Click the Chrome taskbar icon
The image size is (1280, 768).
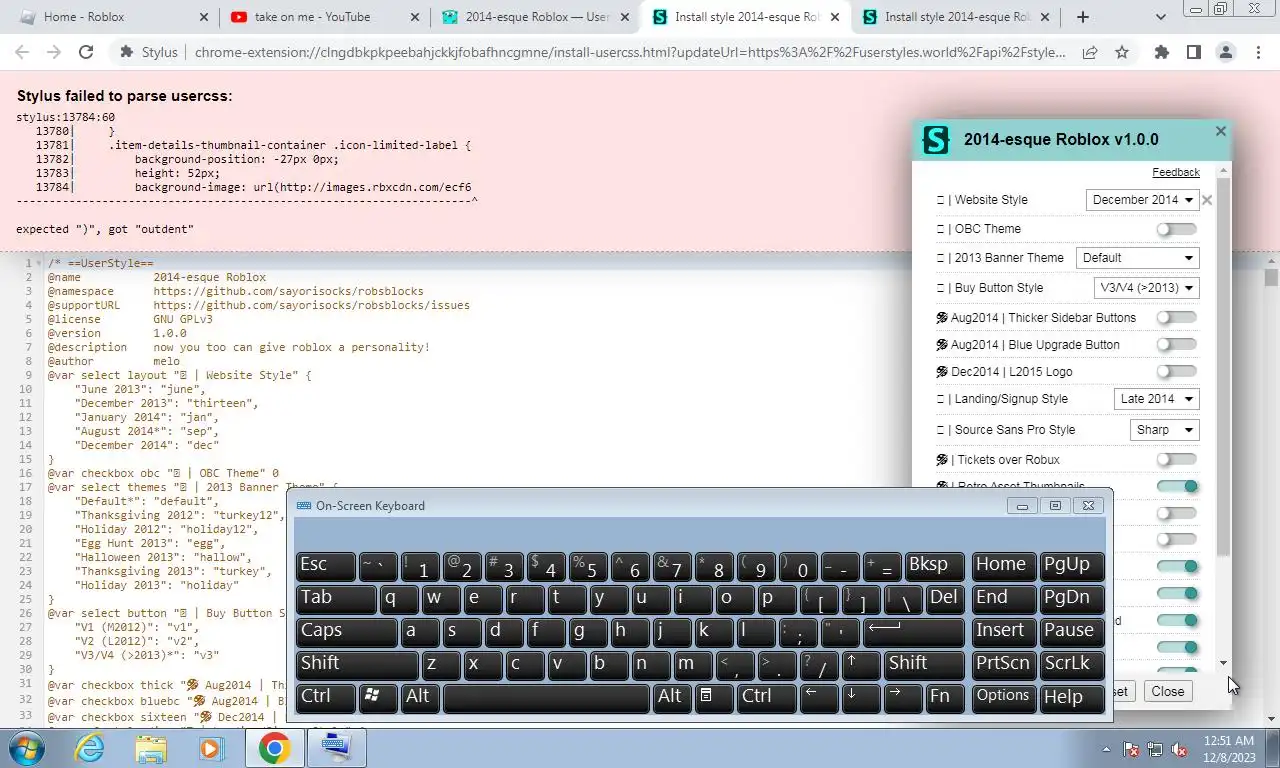[274, 748]
